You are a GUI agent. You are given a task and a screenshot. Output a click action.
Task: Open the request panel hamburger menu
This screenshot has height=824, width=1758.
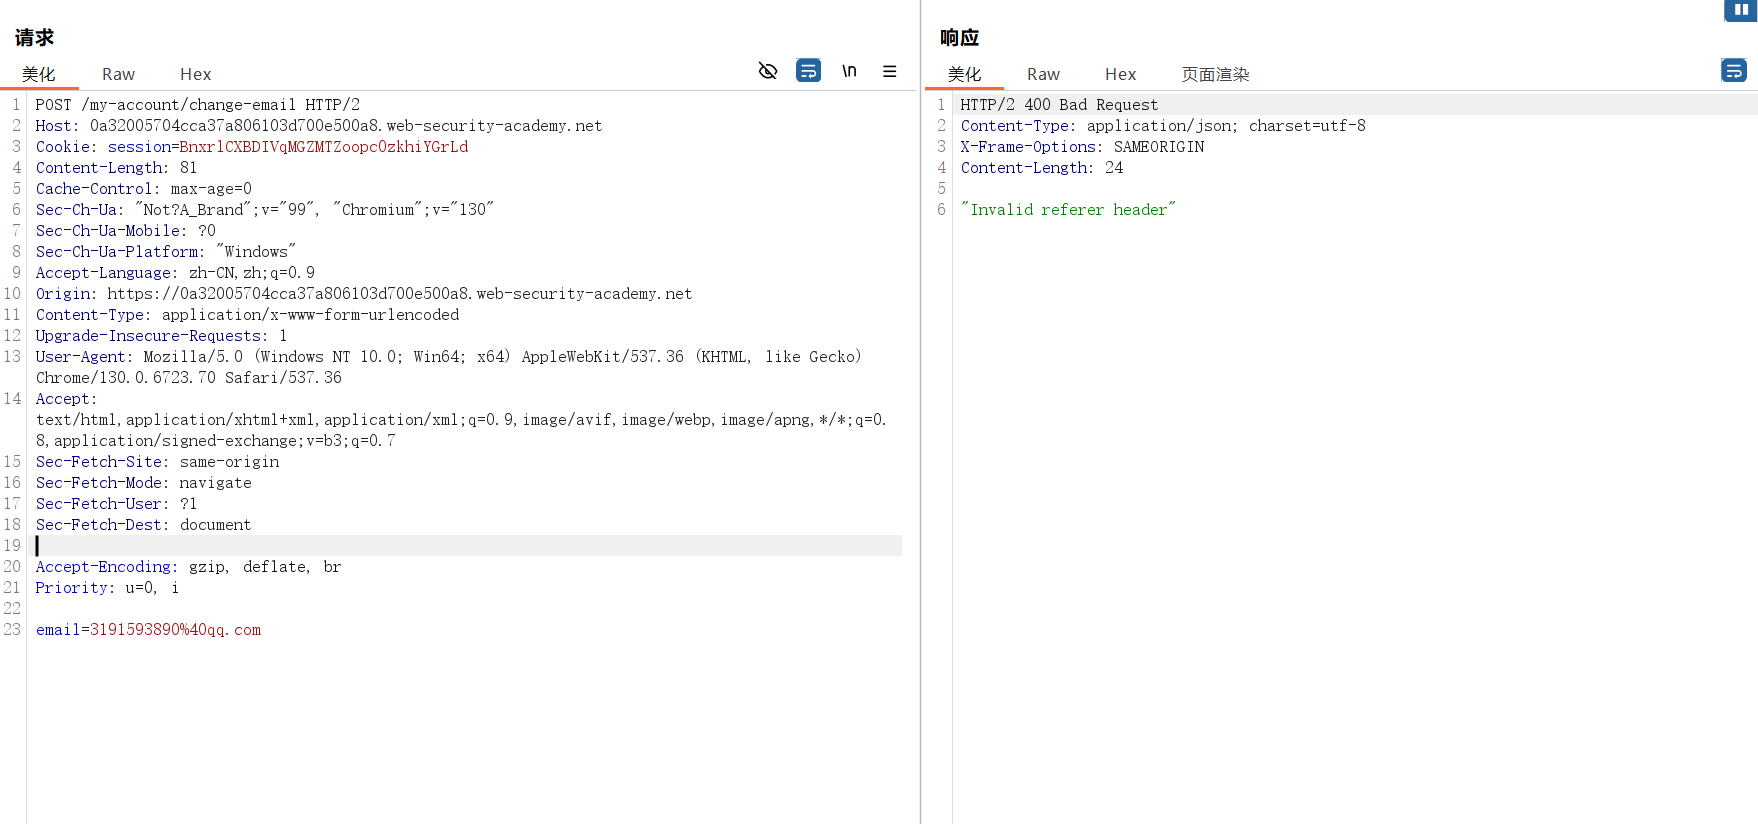pyautogui.click(x=889, y=71)
